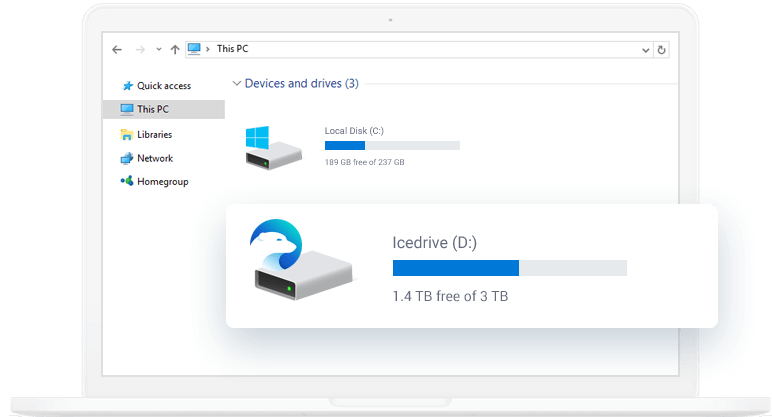
Task: Open the Icedrive (D:) polar bear drive icon
Action: [x=297, y=262]
